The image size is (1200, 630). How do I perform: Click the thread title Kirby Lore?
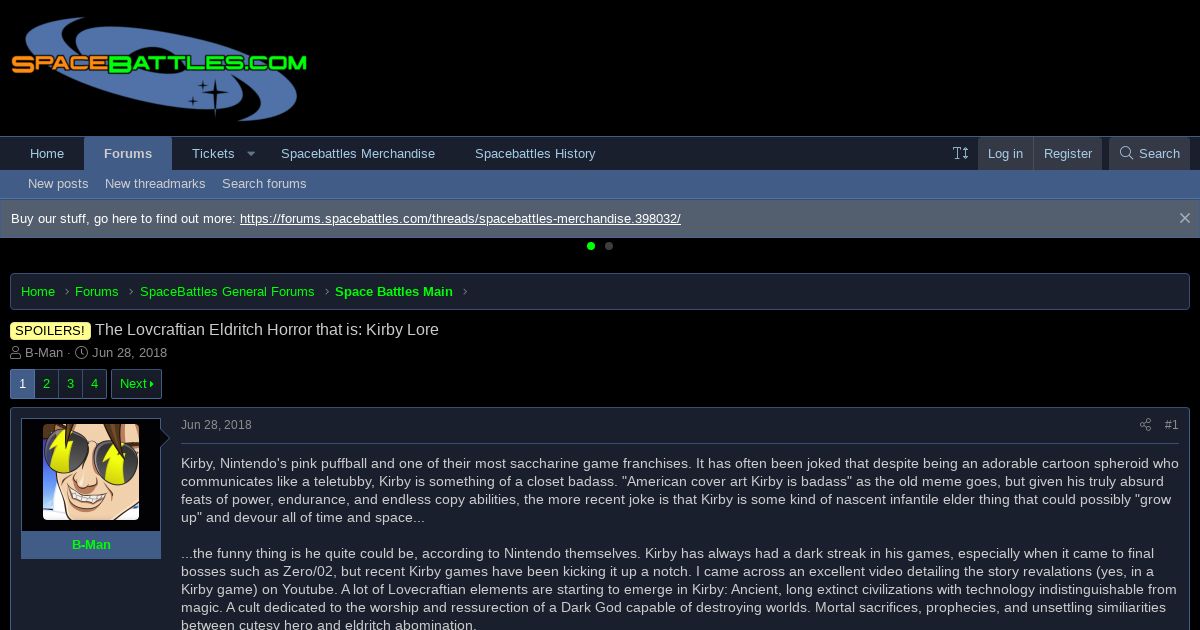pyautogui.click(x=267, y=330)
